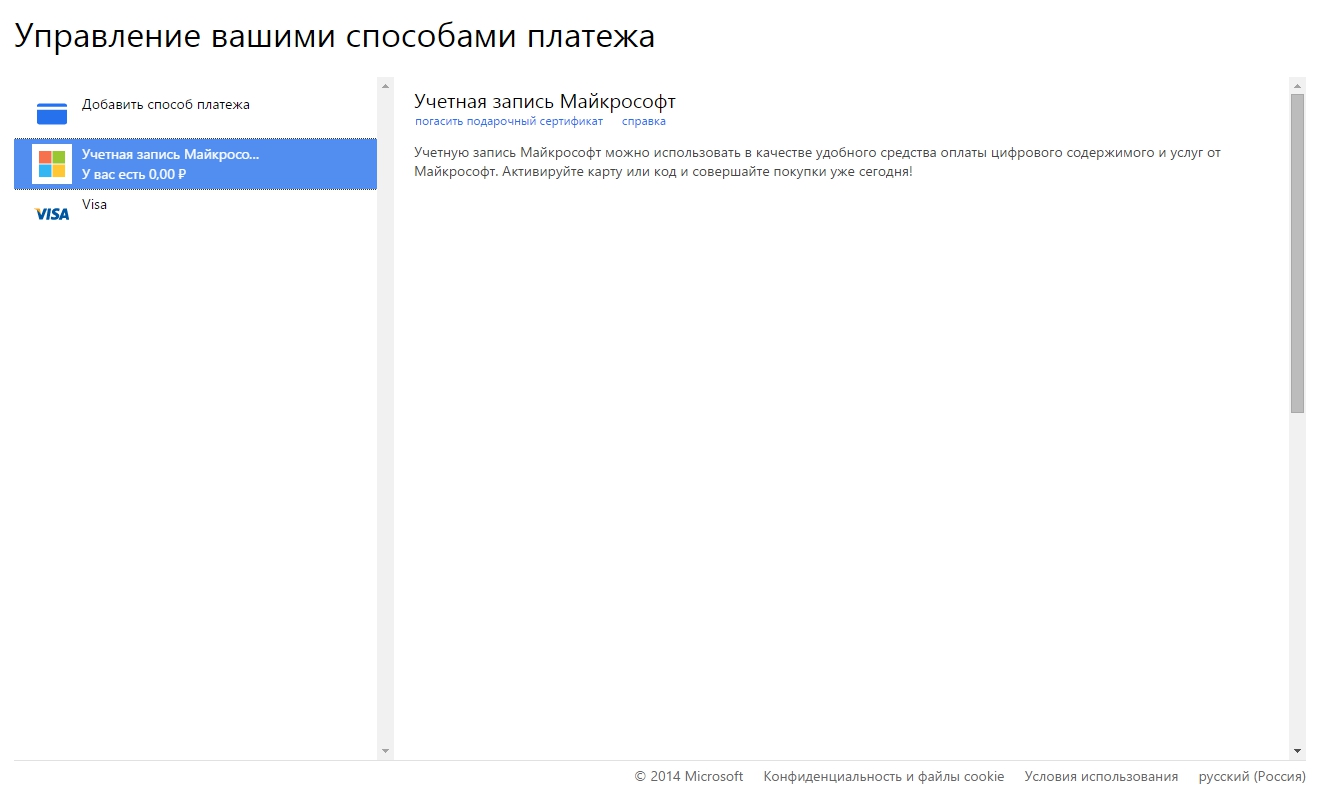The image size is (1320, 788).
Task: Open 'погасить подарочный сертификат' link
Action: pyautogui.click(x=509, y=121)
